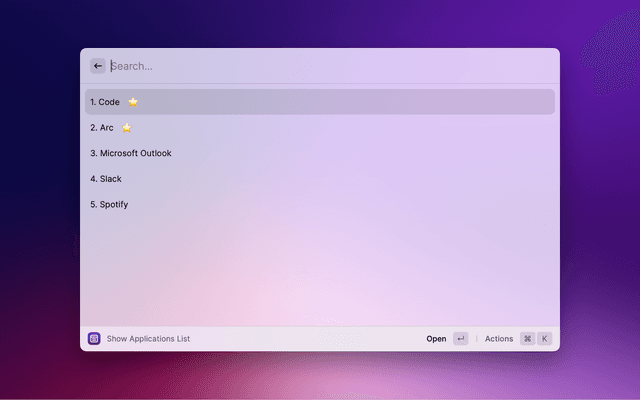Click the Return key icon beside Open
Image resolution: width=640 pixels, height=400 pixels.
[x=460, y=339]
